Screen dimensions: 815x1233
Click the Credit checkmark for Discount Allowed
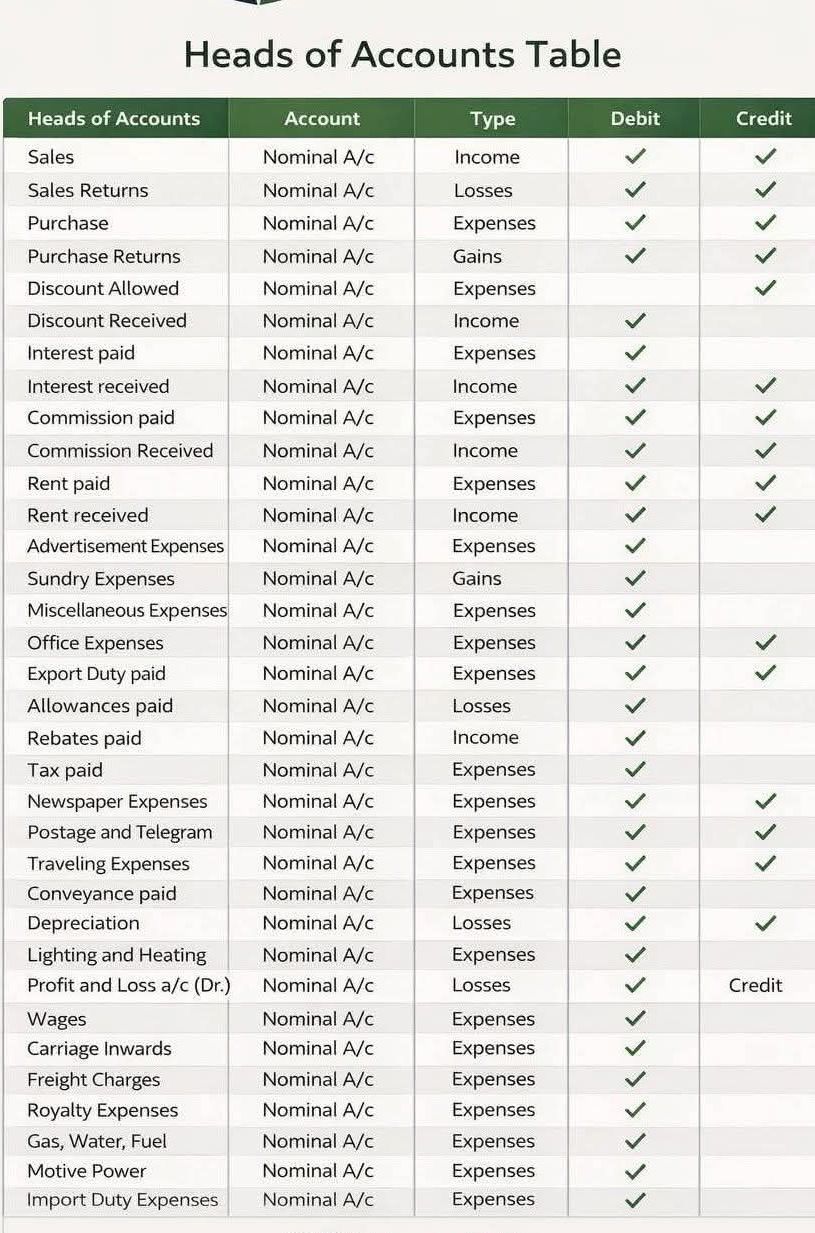click(x=766, y=288)
